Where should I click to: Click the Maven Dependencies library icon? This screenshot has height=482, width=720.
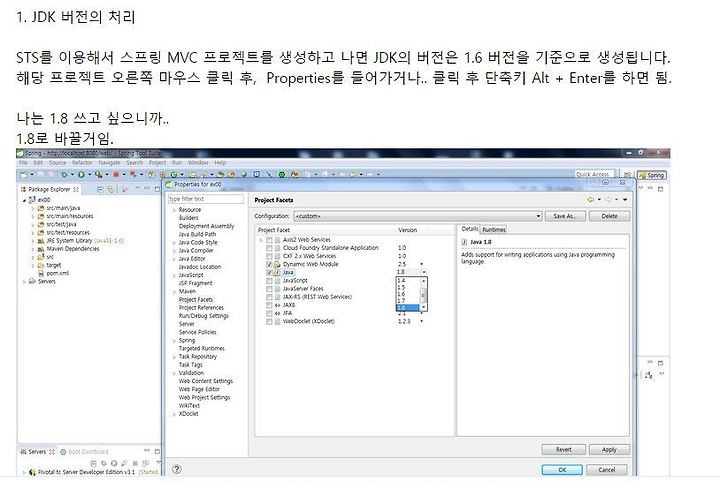pos(41,249)
